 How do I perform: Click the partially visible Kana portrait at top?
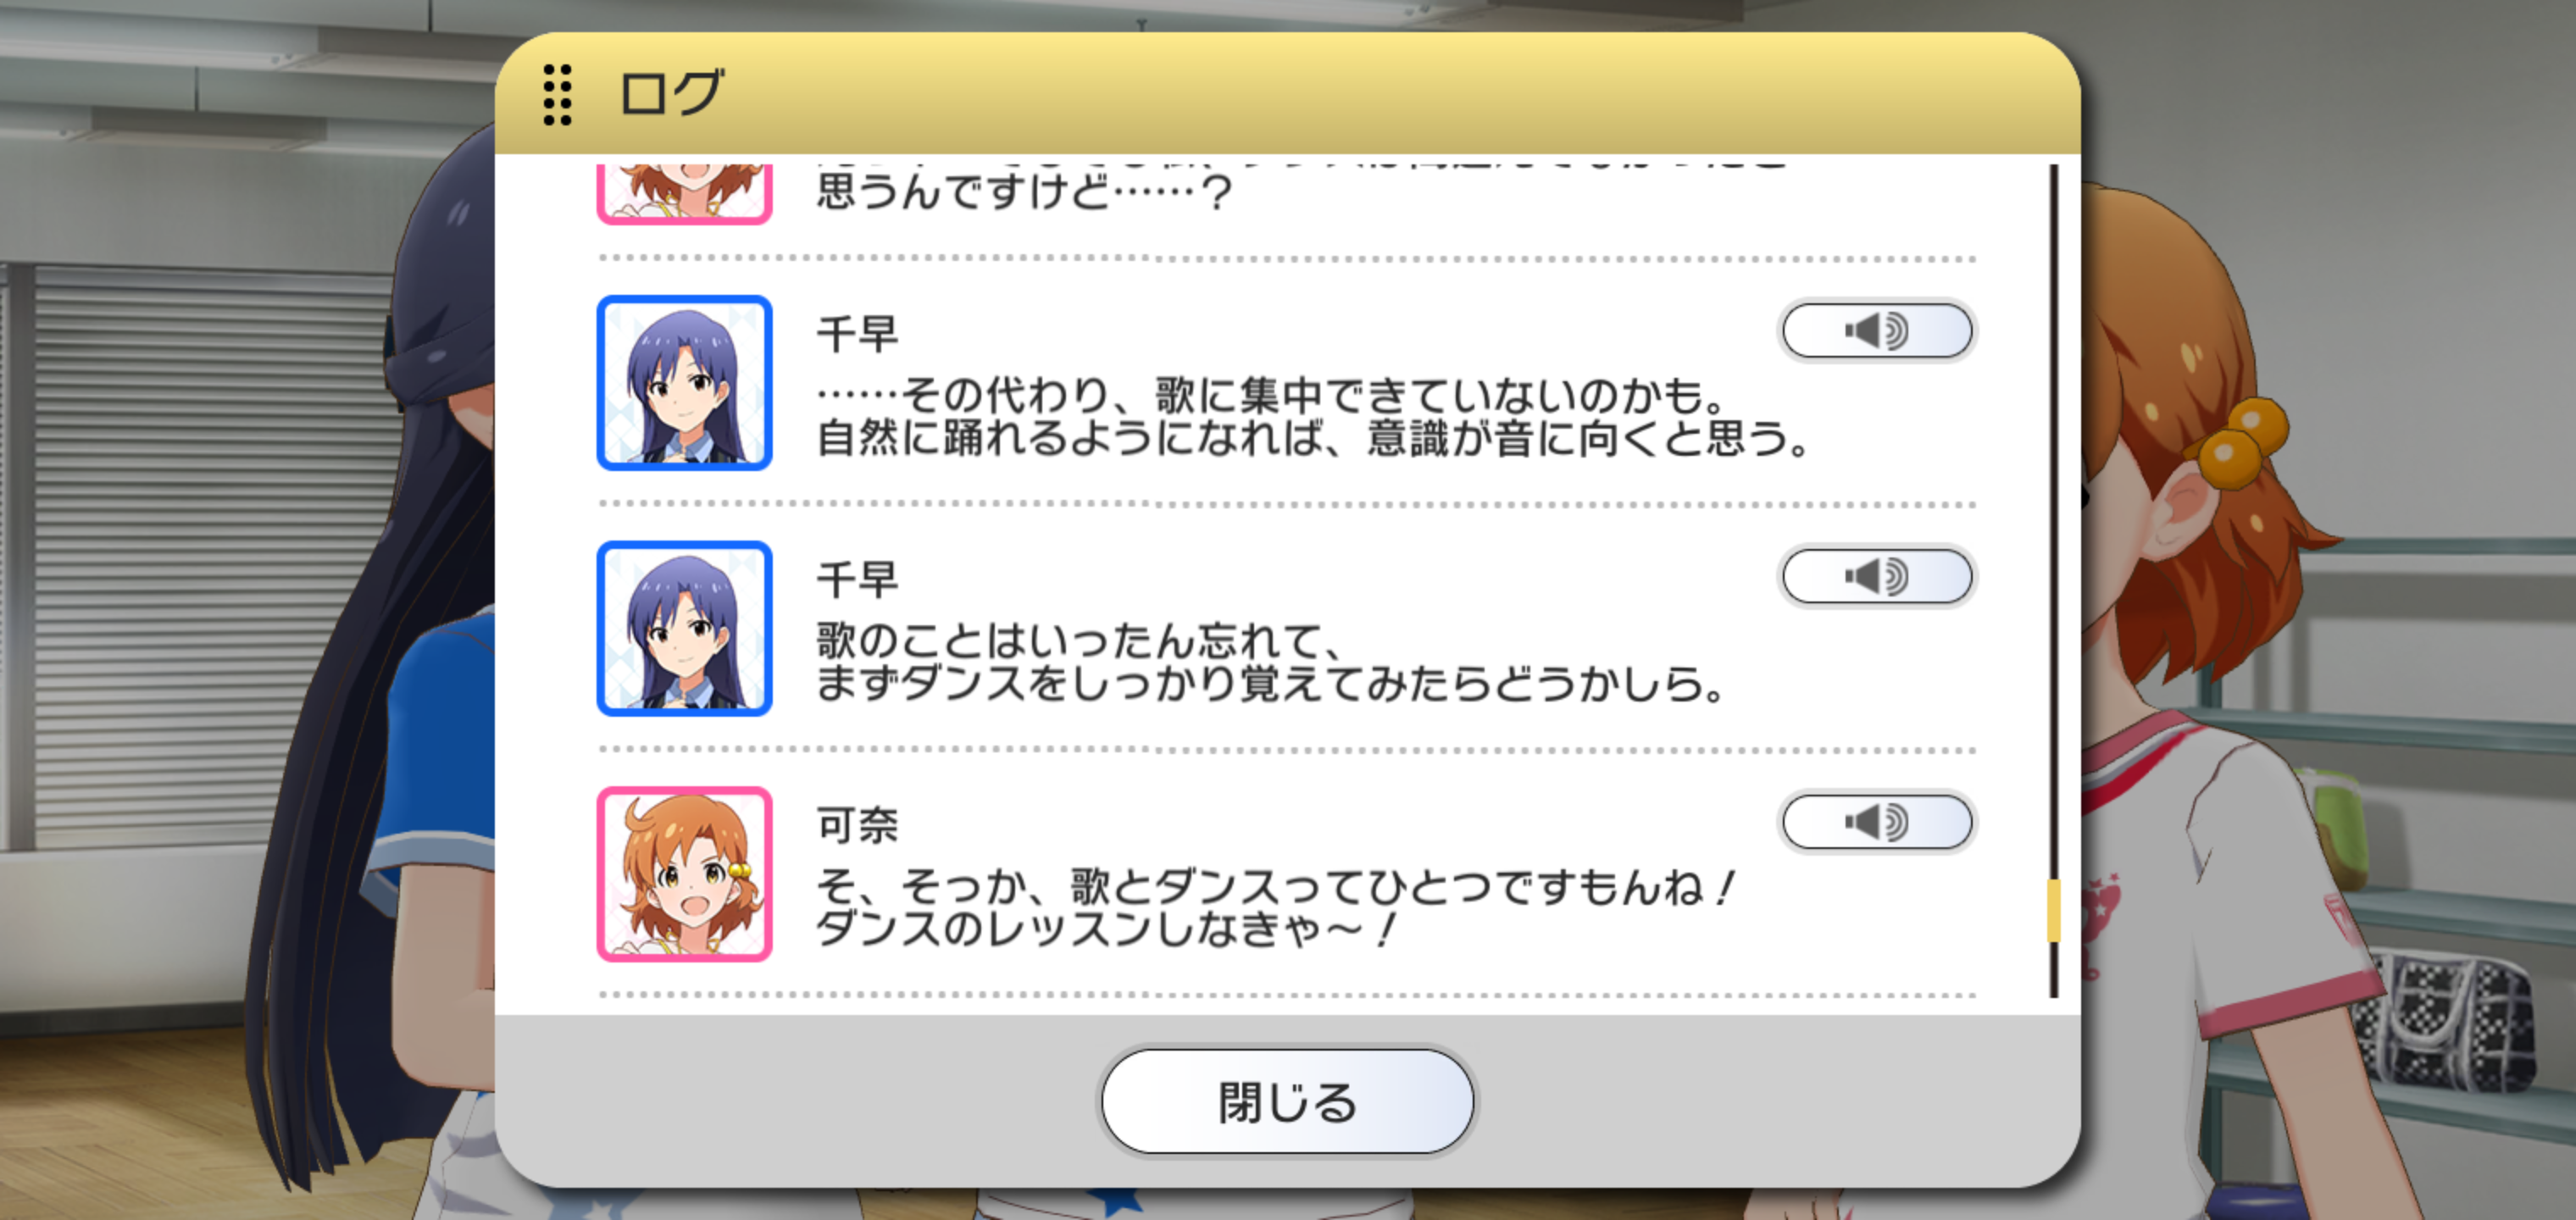pos(684,194)
